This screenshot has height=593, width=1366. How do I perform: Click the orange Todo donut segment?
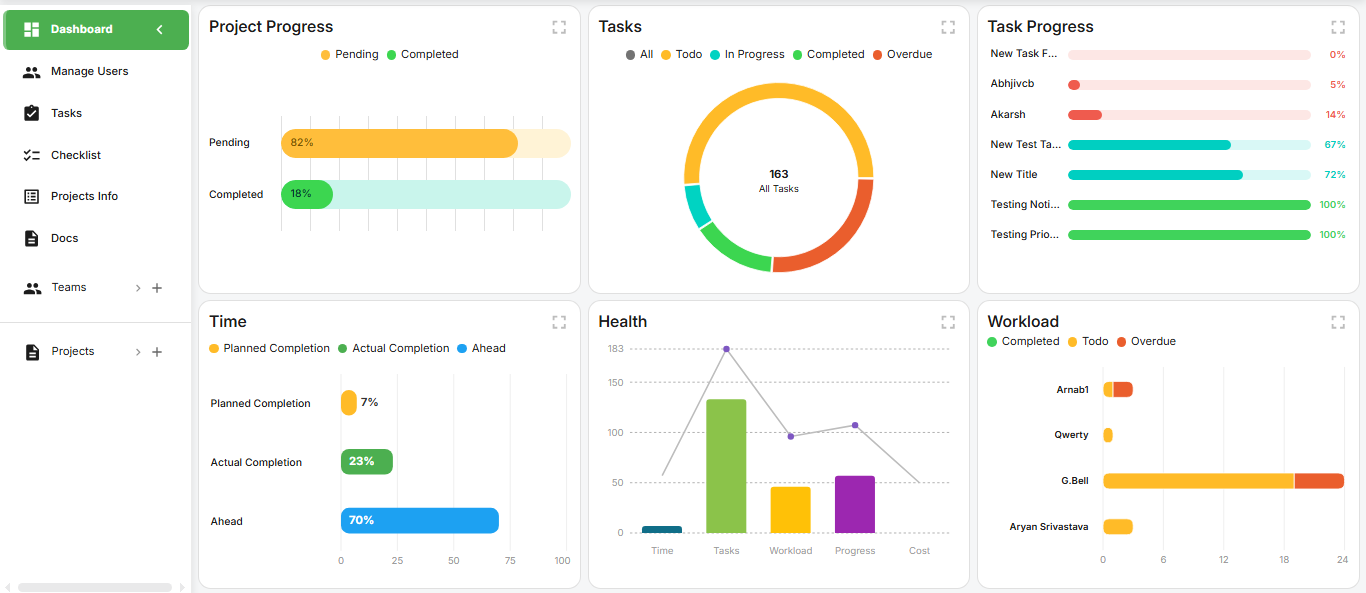tap(778, 91)
